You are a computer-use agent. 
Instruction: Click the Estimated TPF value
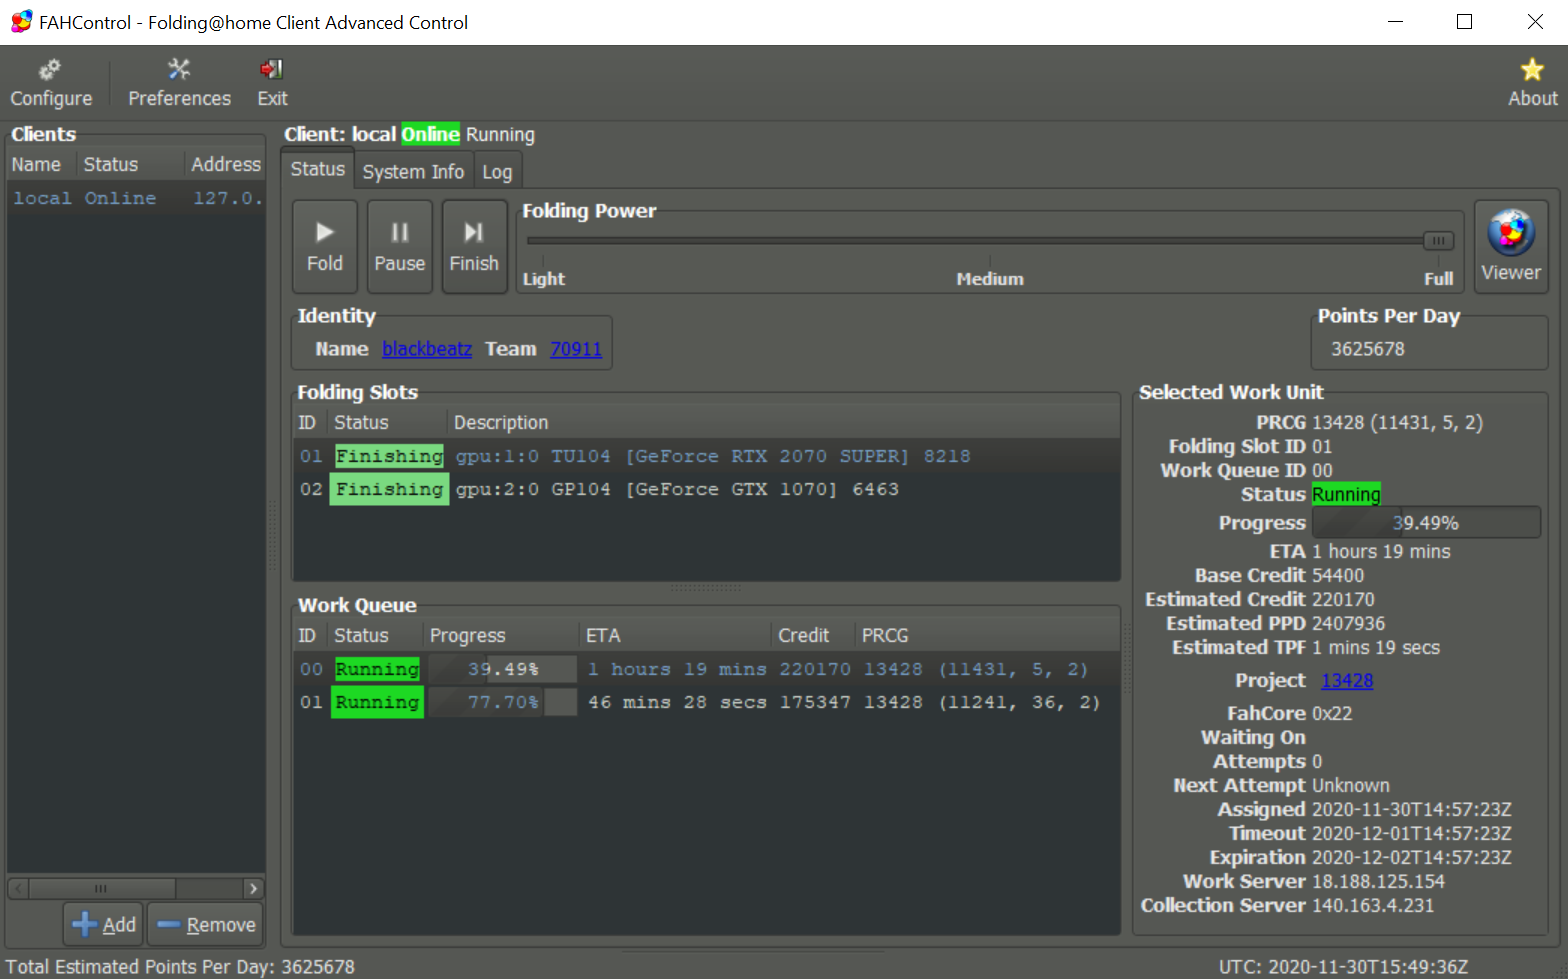point(1376,648)
